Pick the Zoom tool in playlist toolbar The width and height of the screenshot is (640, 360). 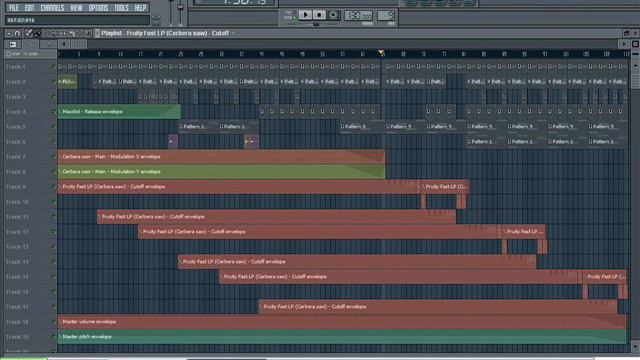[80, 33]
